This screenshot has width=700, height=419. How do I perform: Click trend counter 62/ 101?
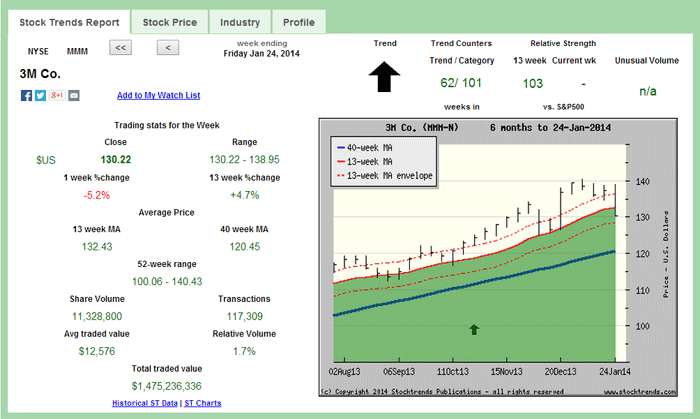tap(461, 83)
